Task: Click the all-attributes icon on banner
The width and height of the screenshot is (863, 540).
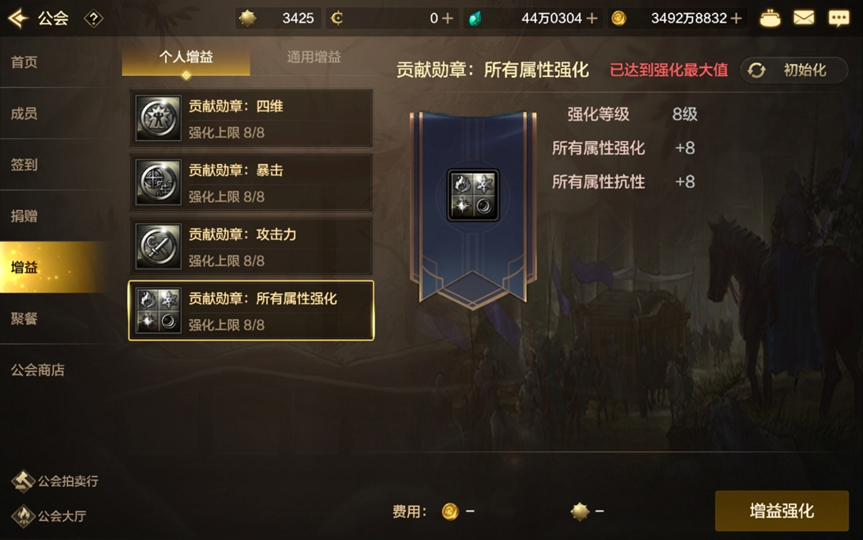Action: point(473,195)
